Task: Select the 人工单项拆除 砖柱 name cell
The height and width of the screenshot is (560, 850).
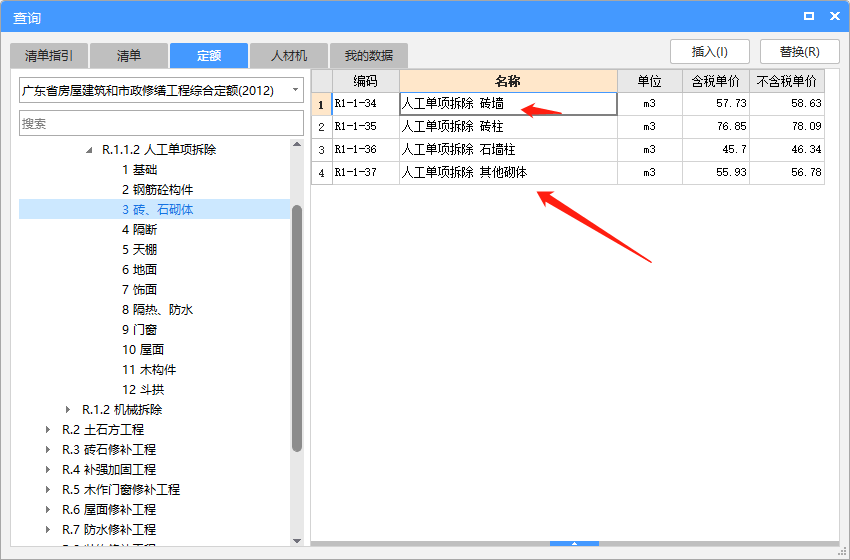Action: pos(508,127)
